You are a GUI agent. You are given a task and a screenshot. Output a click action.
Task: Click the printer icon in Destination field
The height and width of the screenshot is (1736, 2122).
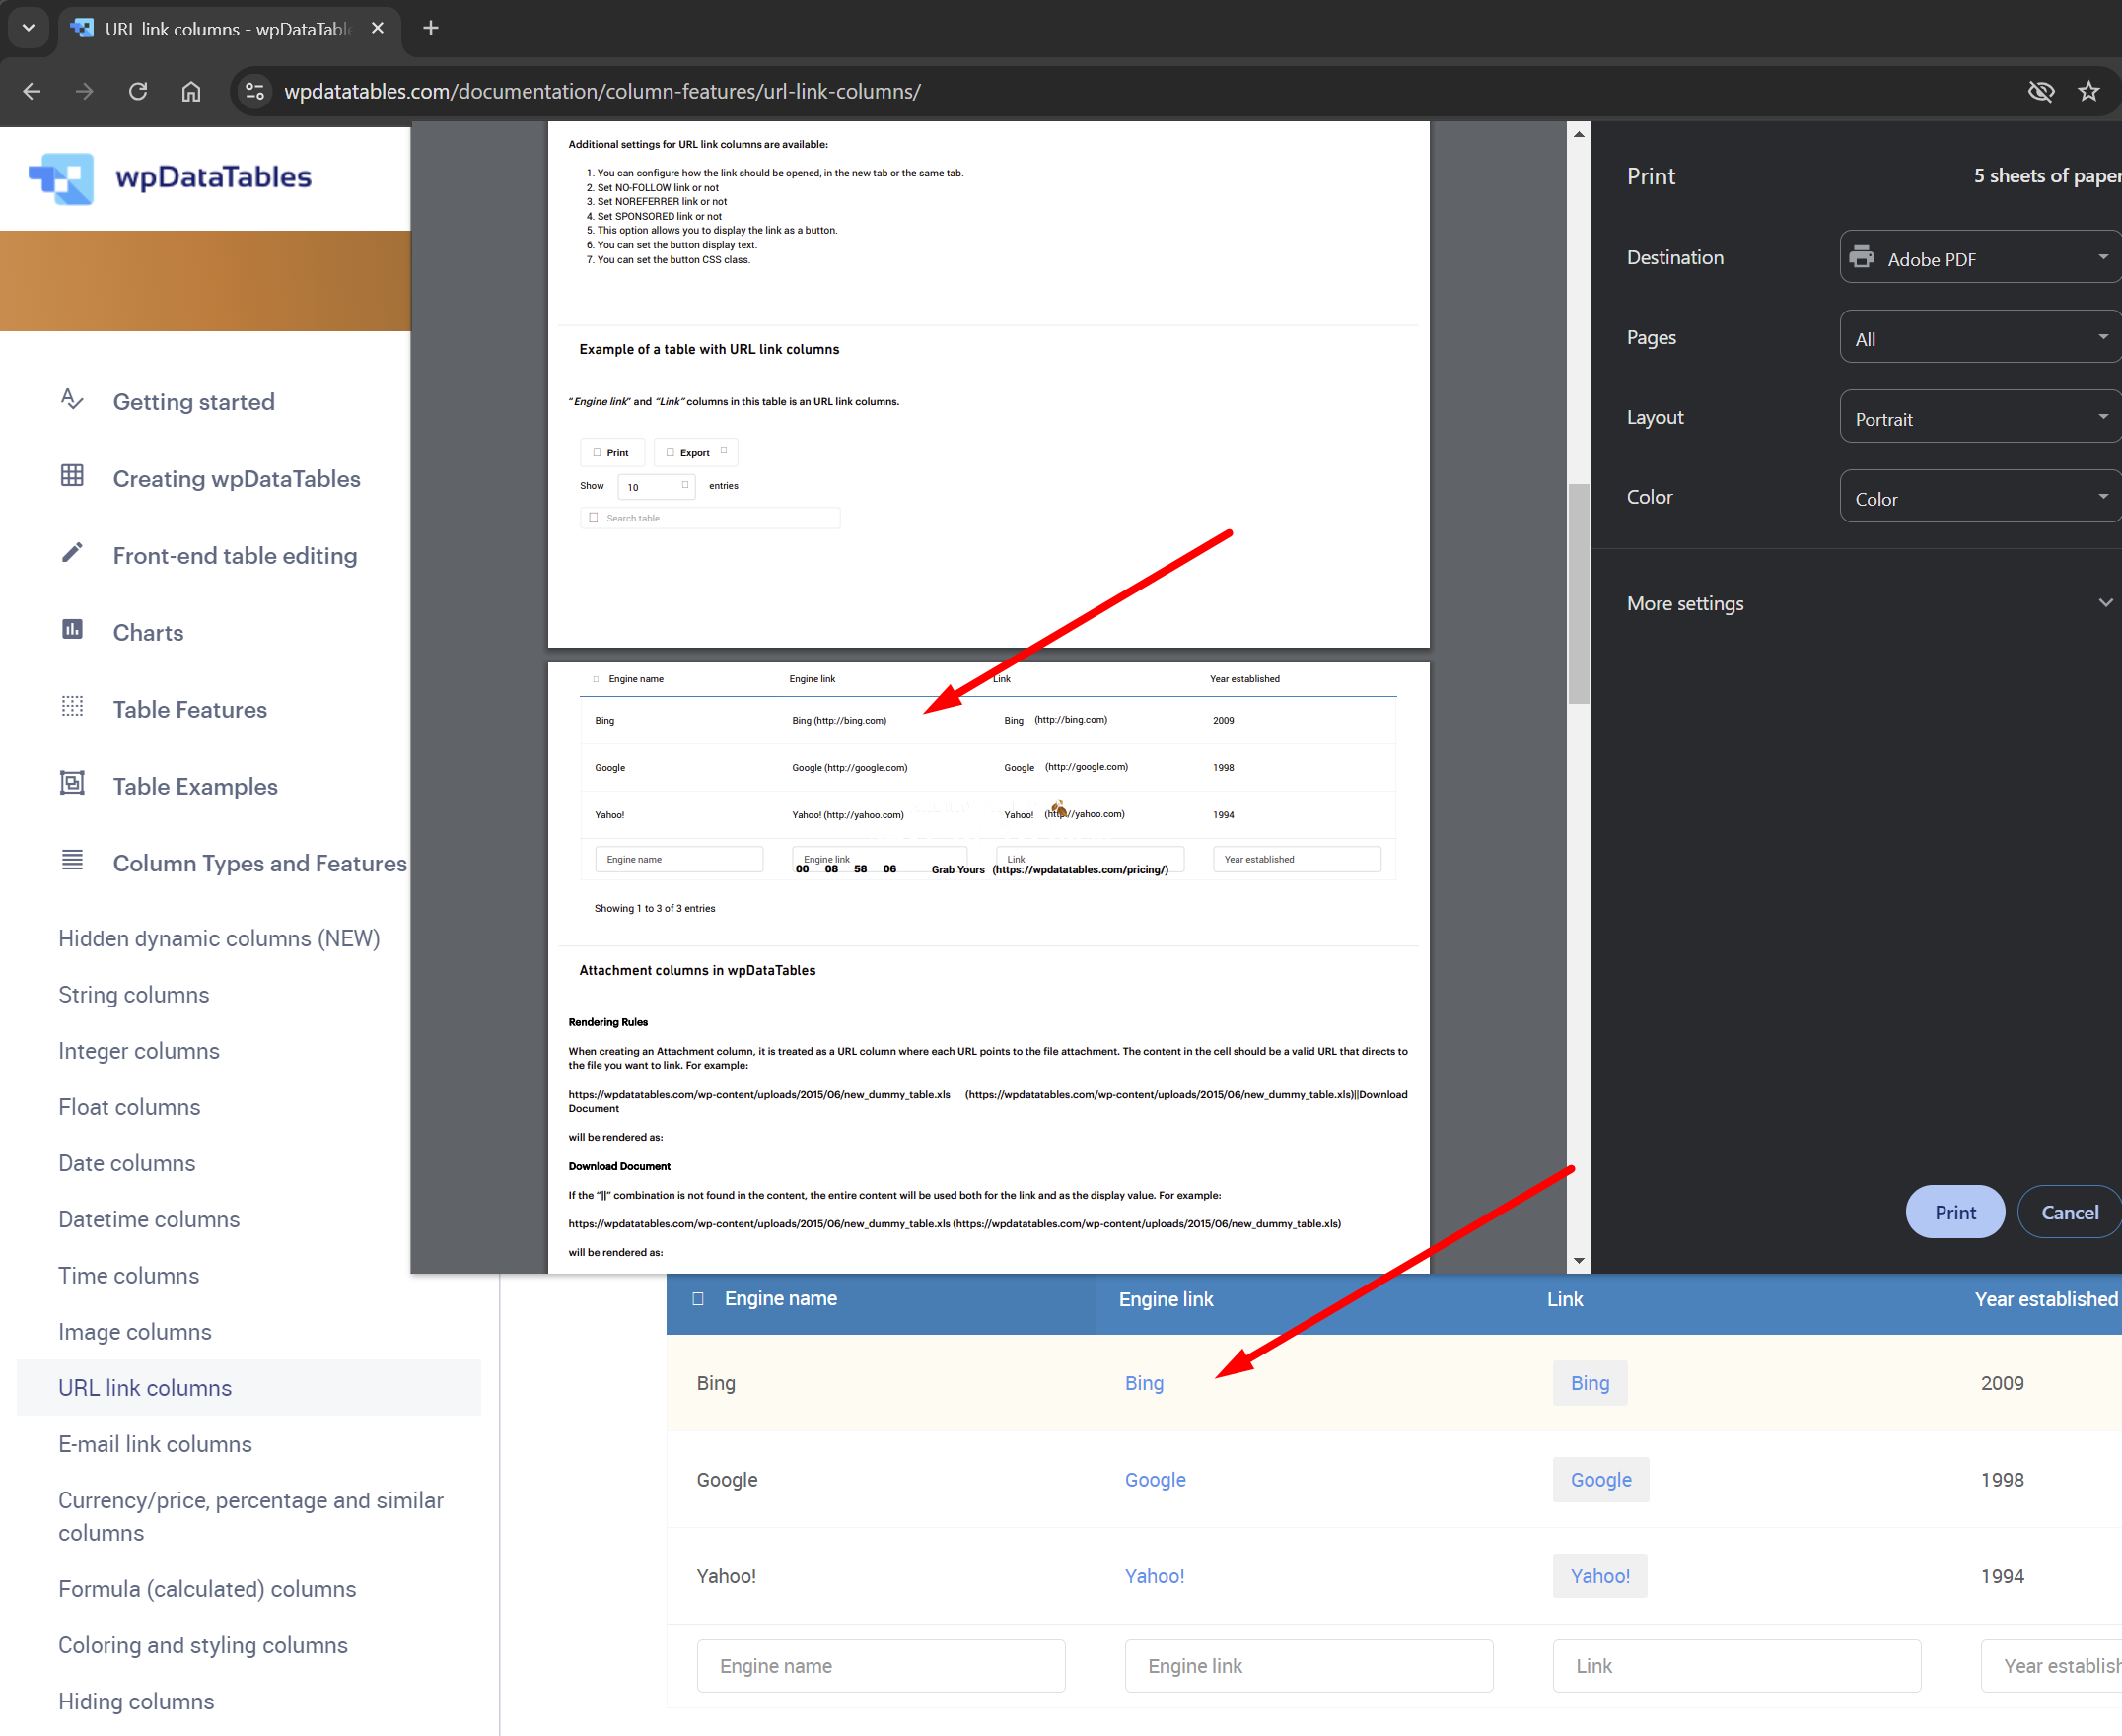click(x=1861, y=257)
